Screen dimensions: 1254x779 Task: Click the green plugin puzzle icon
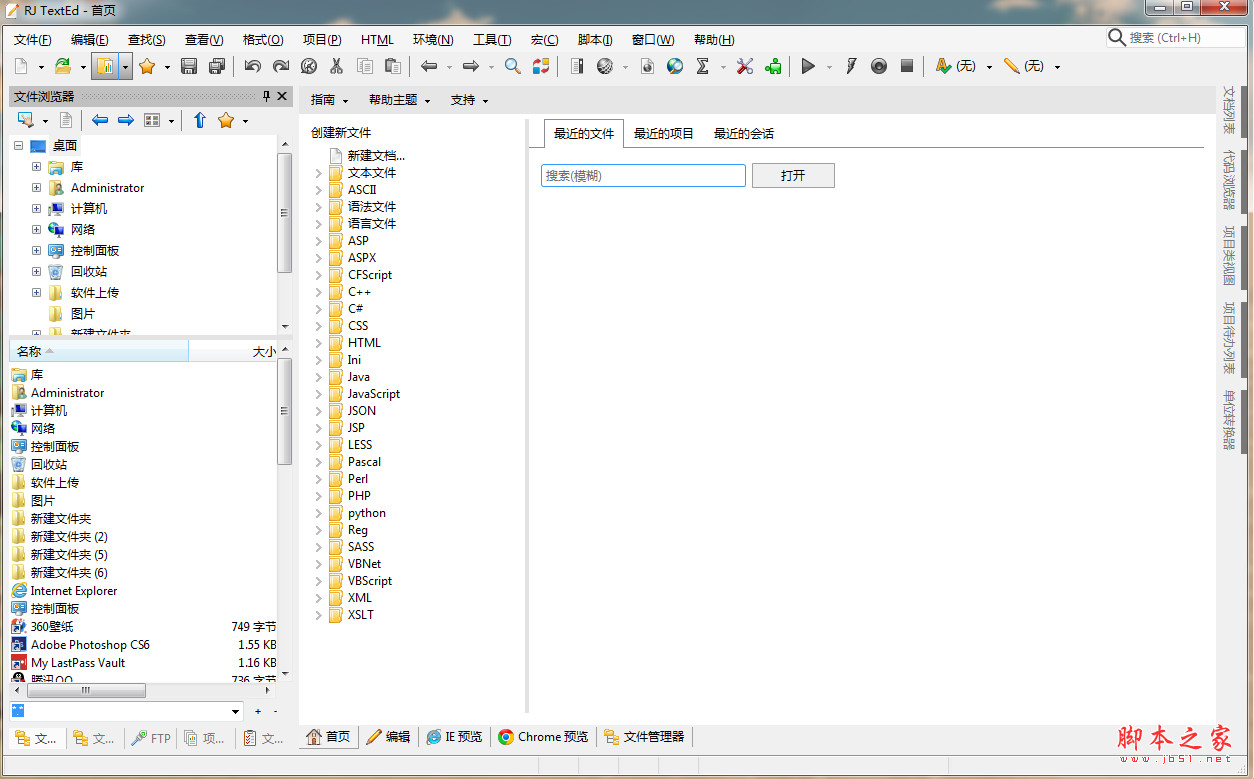[x=773, y=66]
